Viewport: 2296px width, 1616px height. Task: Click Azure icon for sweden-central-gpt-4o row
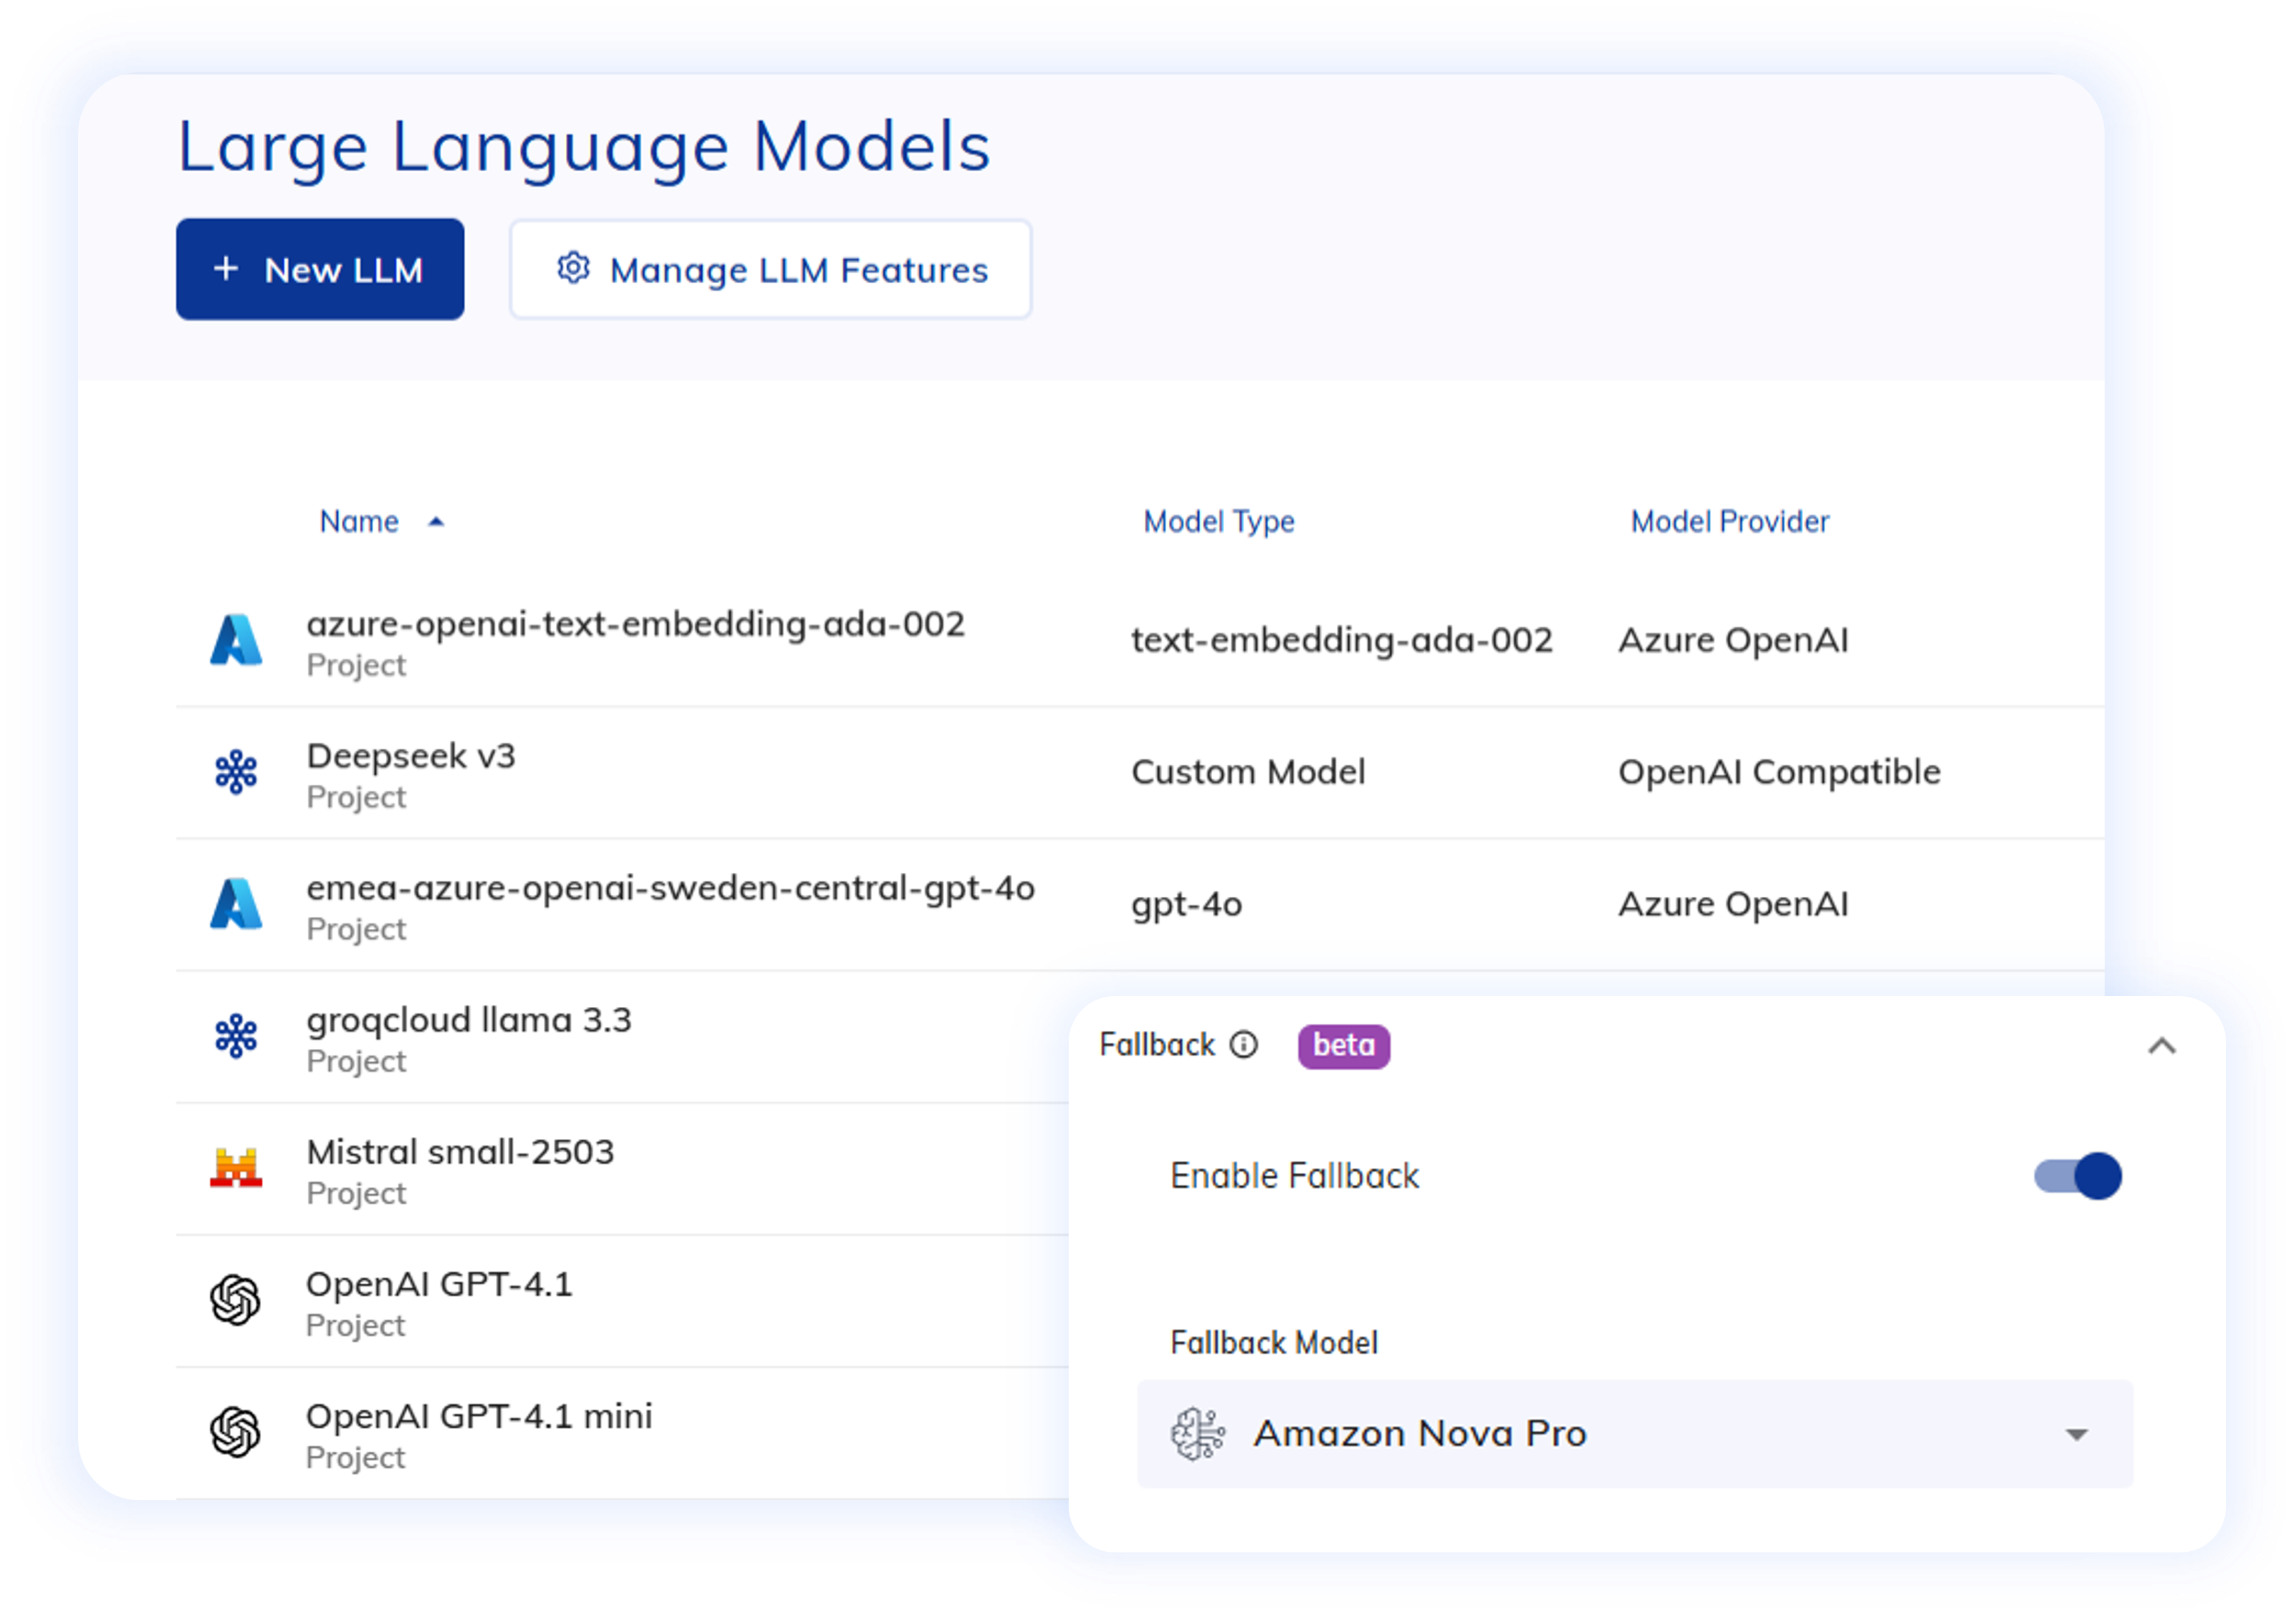tap(236, 904)
